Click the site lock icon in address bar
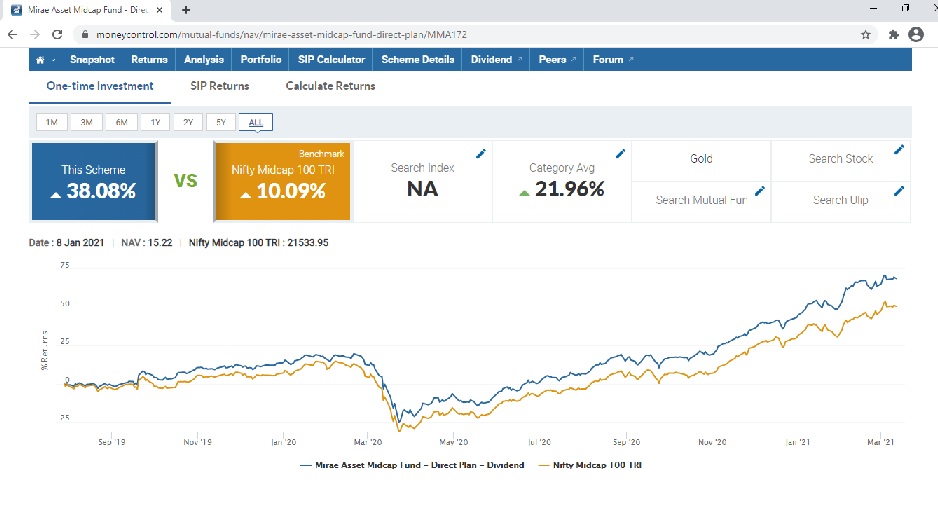 click(x=85, y=35)
